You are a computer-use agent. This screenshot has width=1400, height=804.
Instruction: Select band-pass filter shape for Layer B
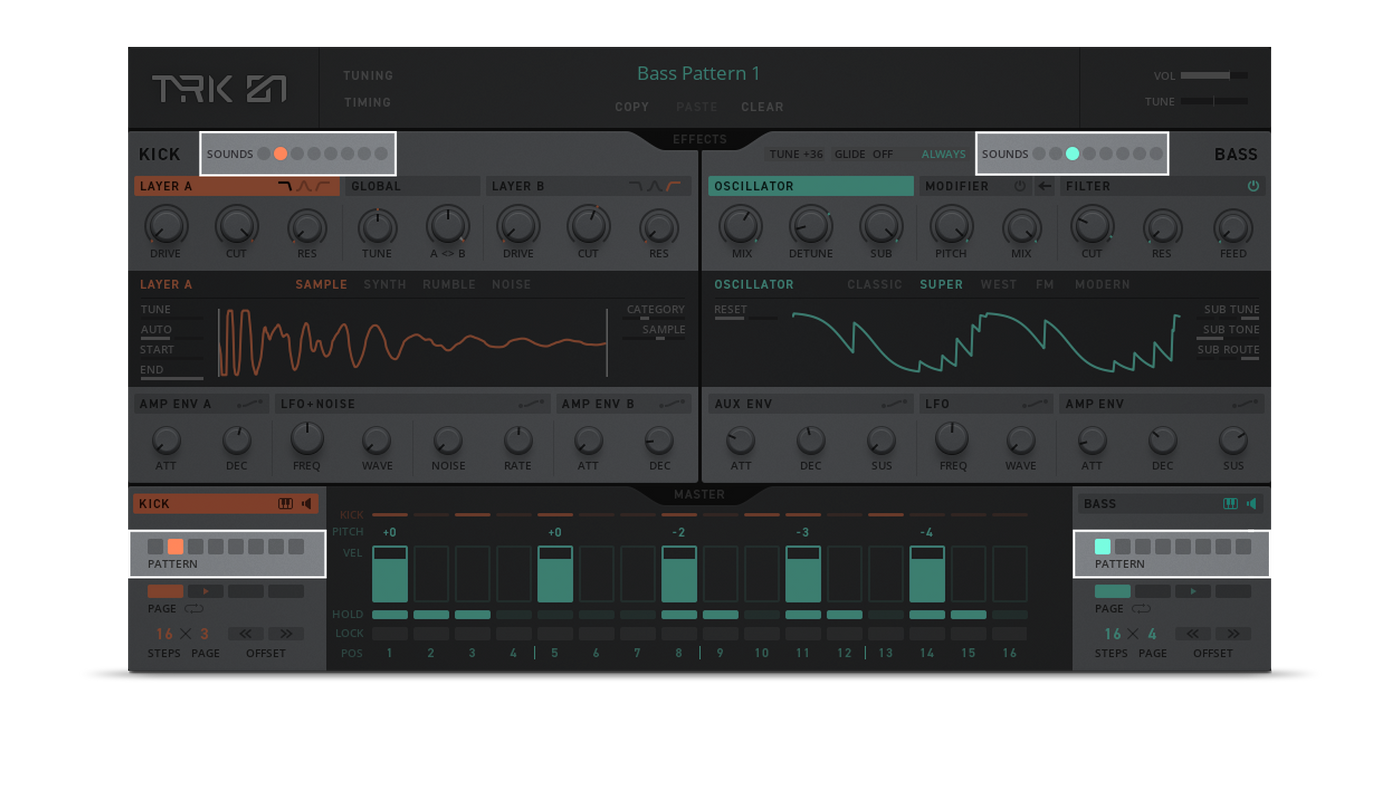click(x=654, y=186)
